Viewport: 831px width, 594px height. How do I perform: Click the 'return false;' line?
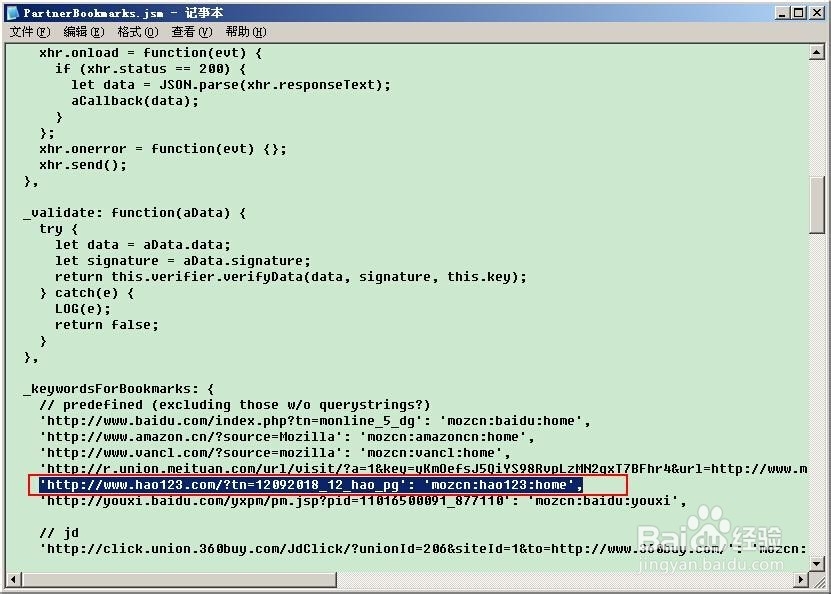(107, 325)
